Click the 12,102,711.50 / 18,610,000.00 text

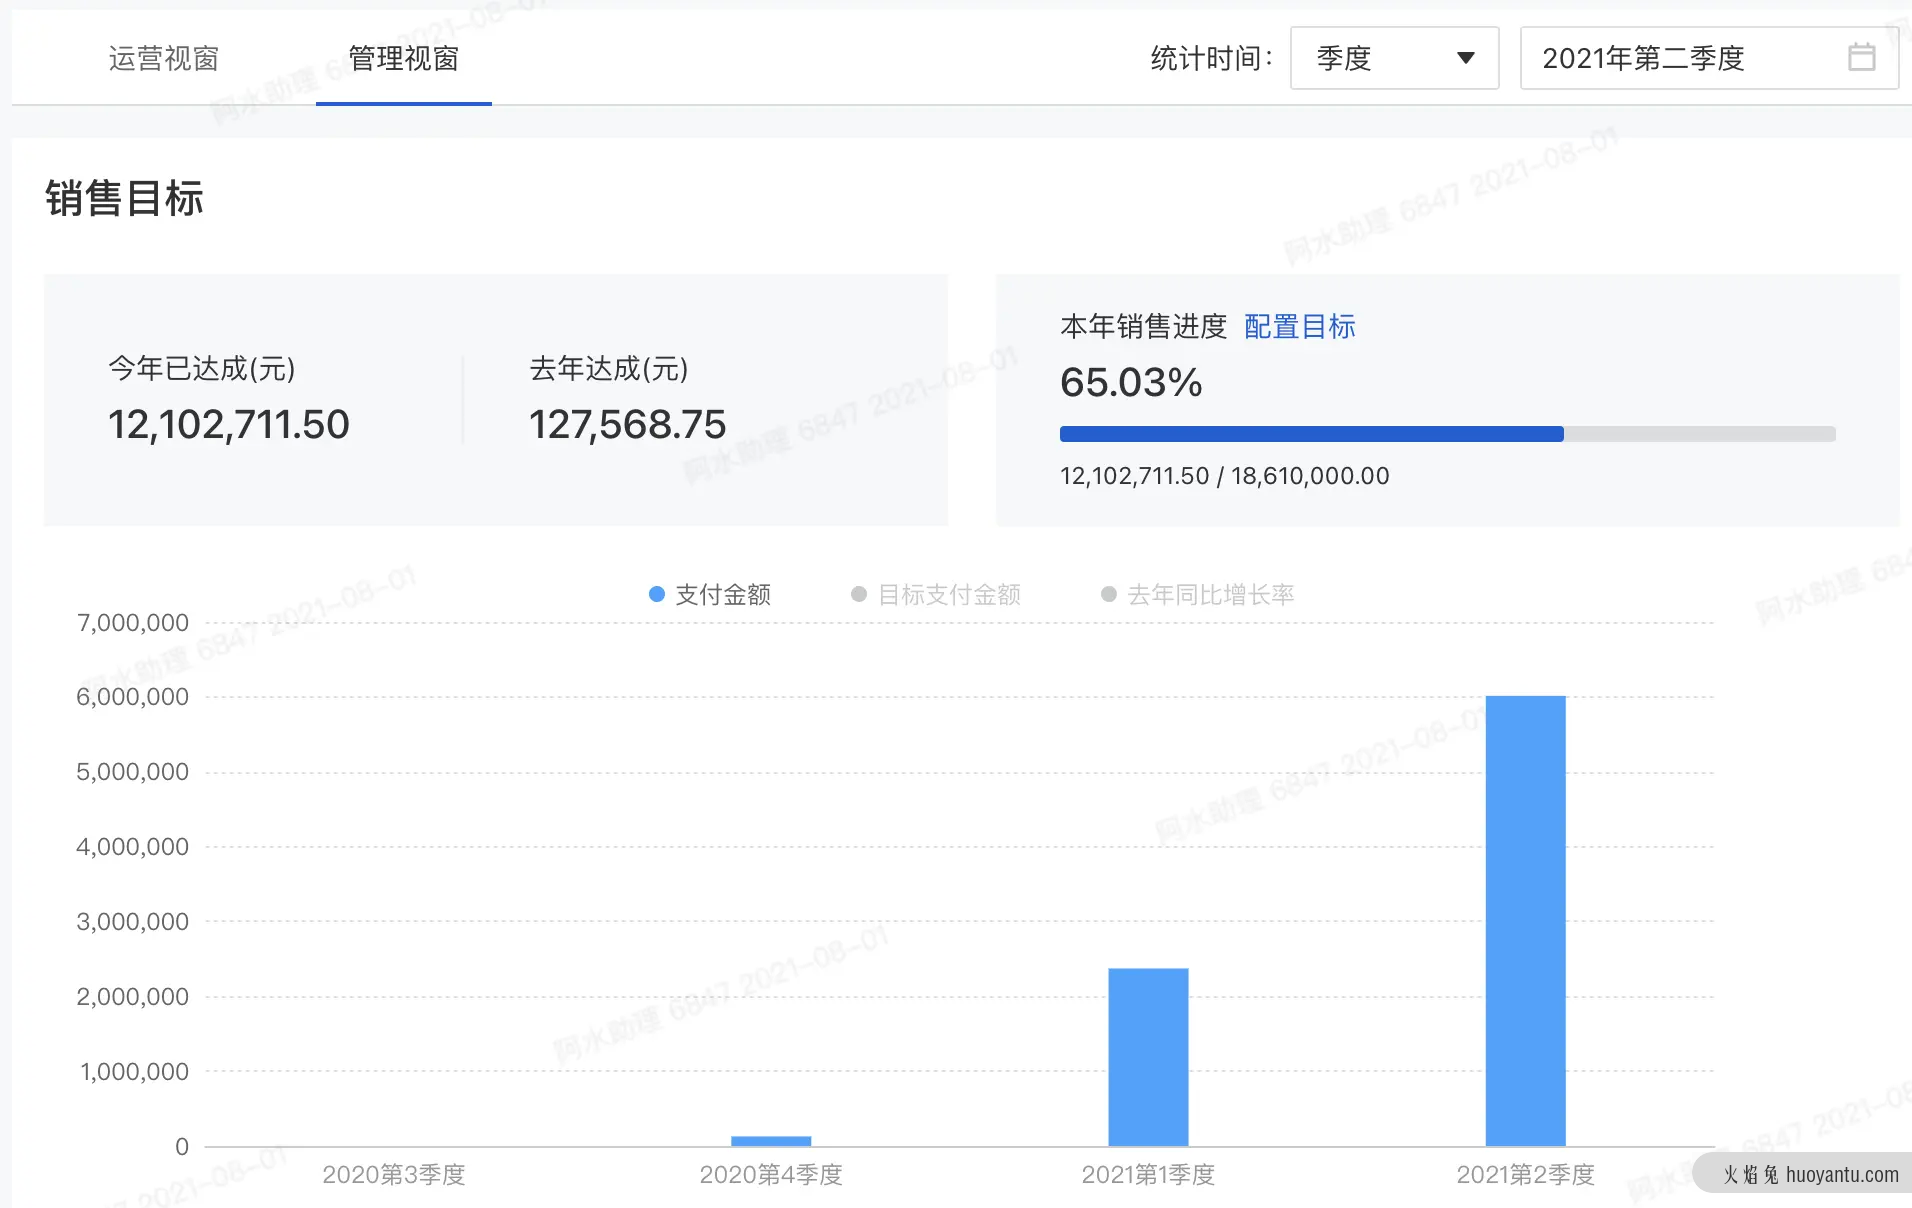[1225, 476]
